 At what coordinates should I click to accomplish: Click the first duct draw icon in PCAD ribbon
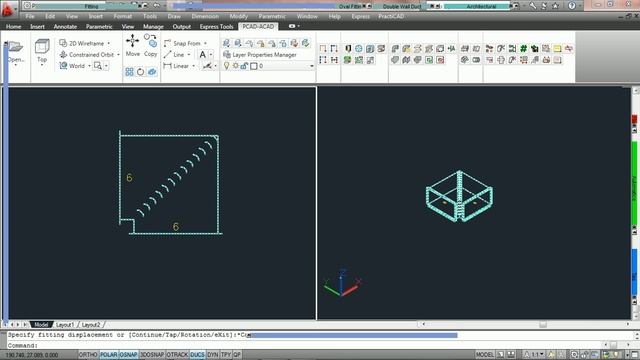click(x=323, y=49)
